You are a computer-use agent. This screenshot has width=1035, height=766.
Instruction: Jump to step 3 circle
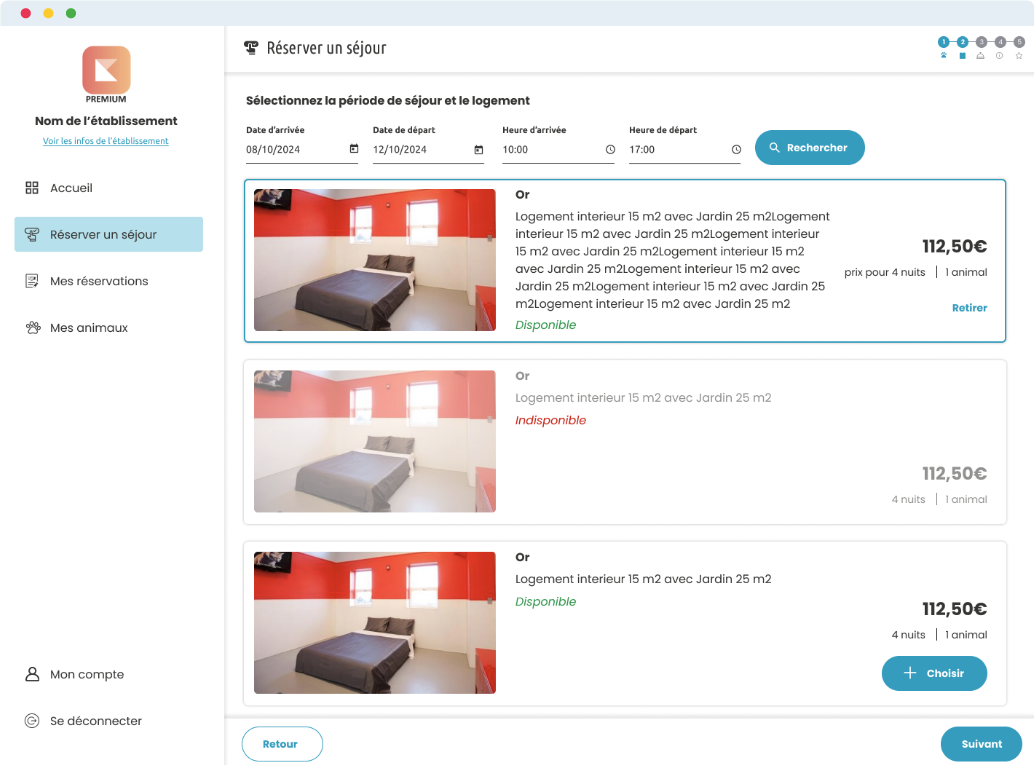(982, 42)
